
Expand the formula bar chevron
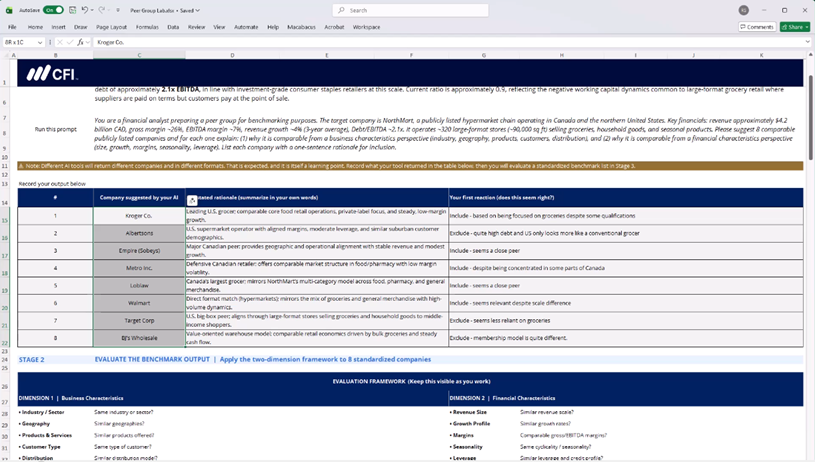806,42
